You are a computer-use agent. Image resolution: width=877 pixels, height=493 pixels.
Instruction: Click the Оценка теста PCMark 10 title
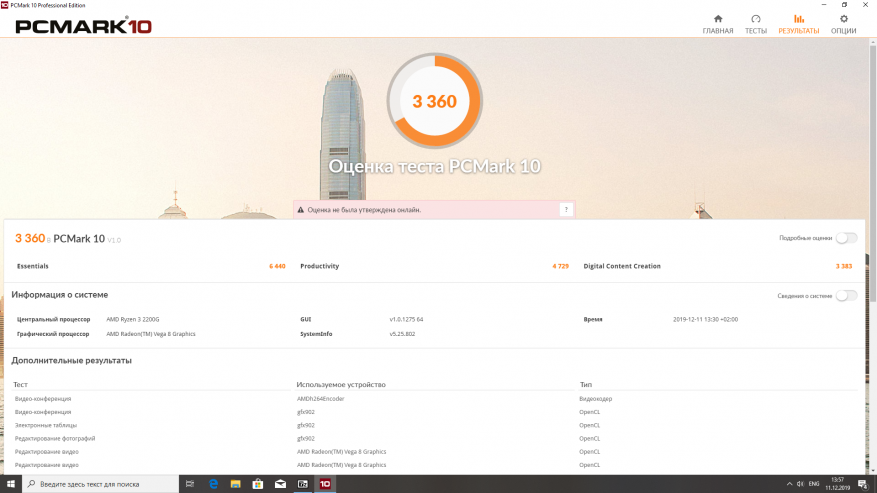coord(435,166)
